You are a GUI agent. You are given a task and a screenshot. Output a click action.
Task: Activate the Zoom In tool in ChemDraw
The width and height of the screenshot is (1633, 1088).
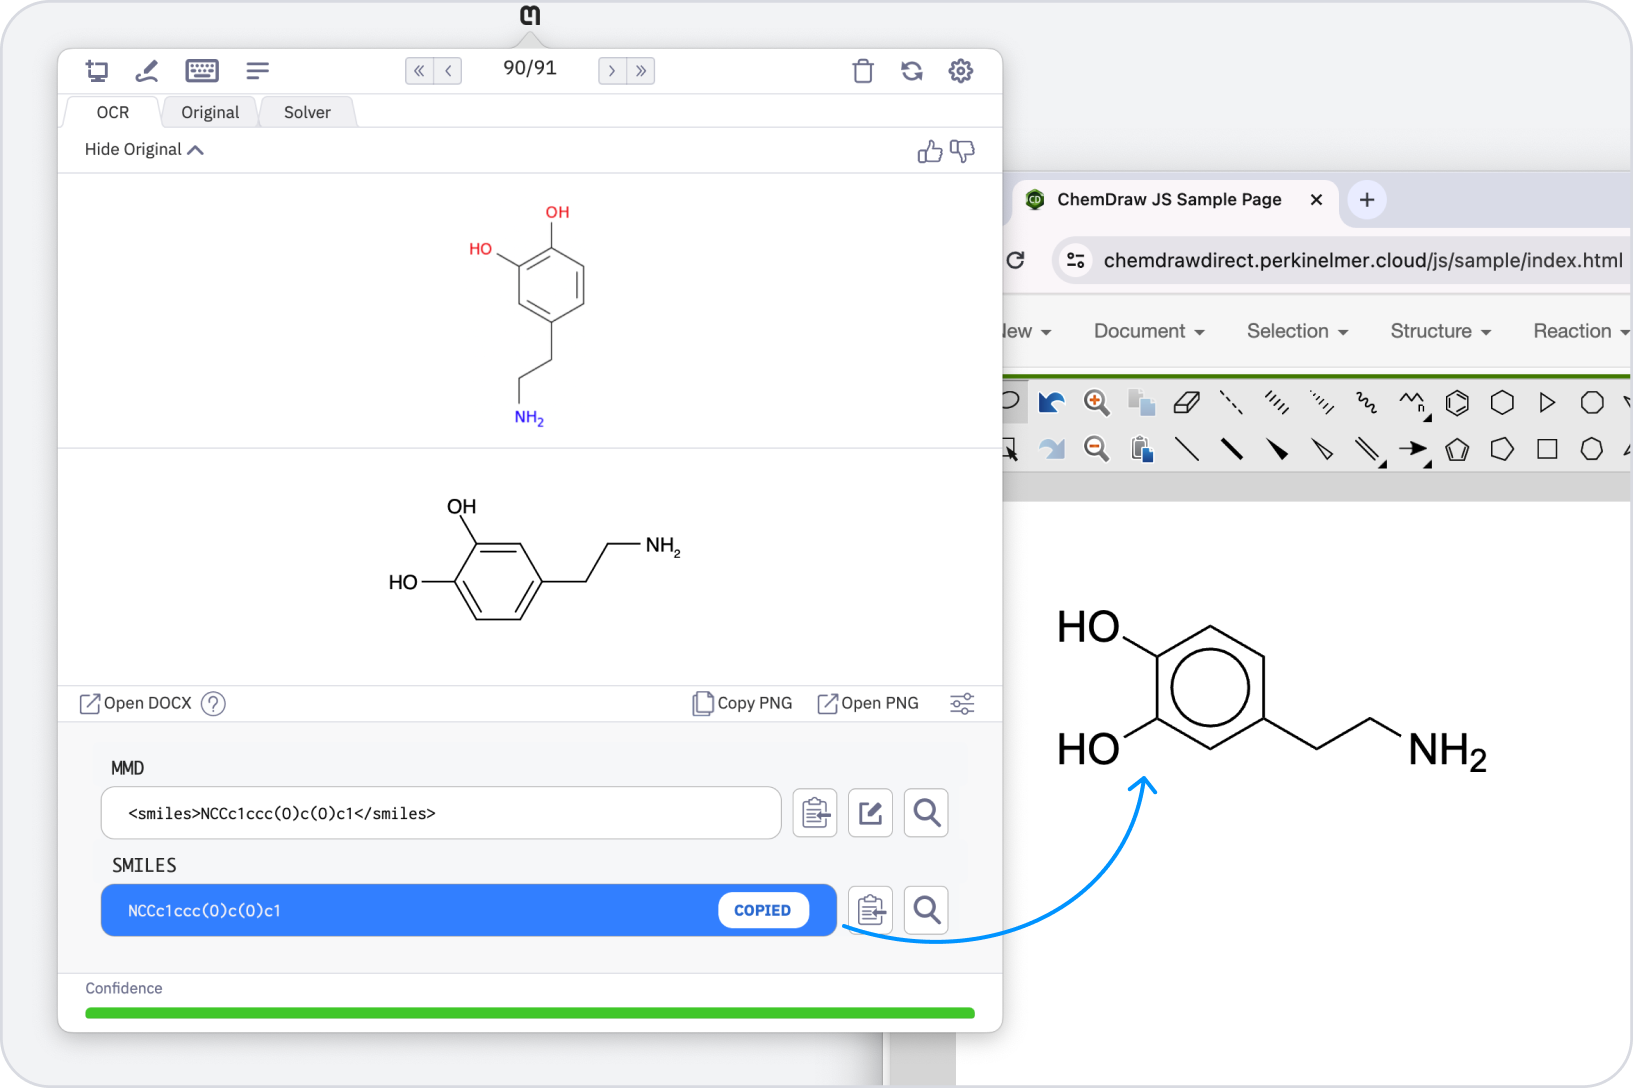(x=1096, y=402)
